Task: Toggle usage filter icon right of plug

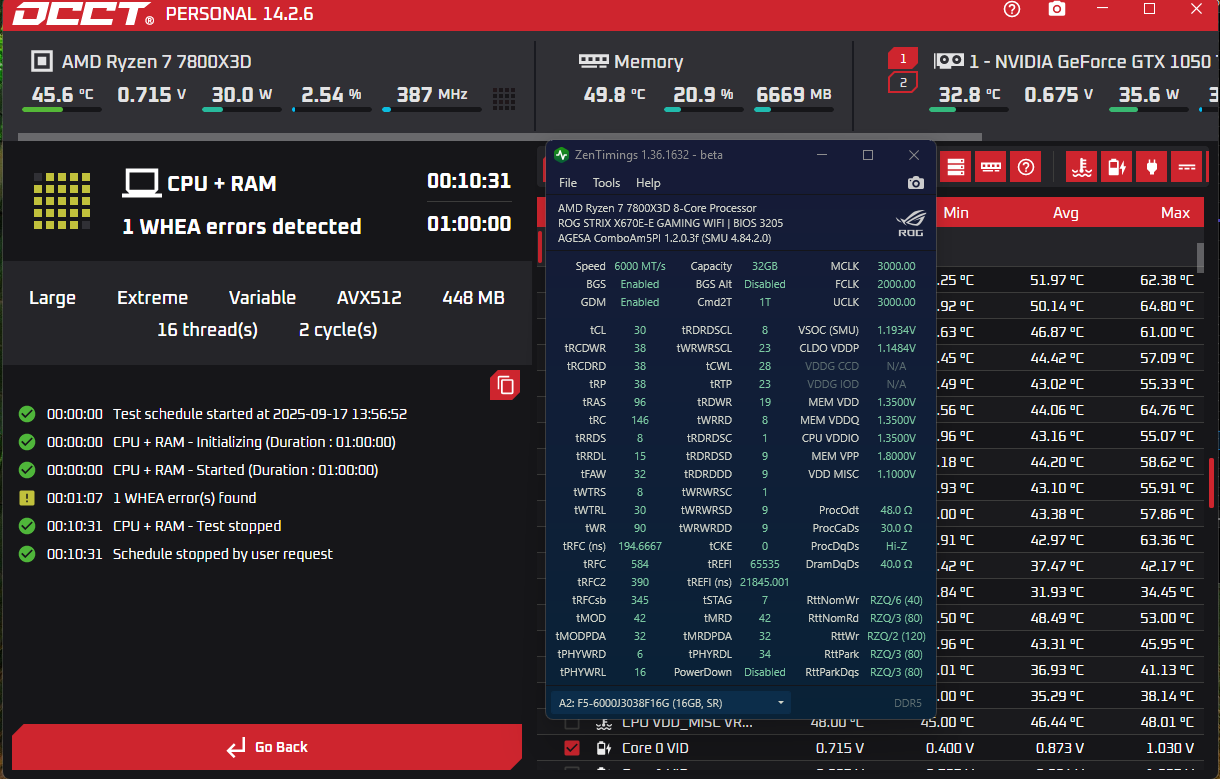Action: point(1187,167)
